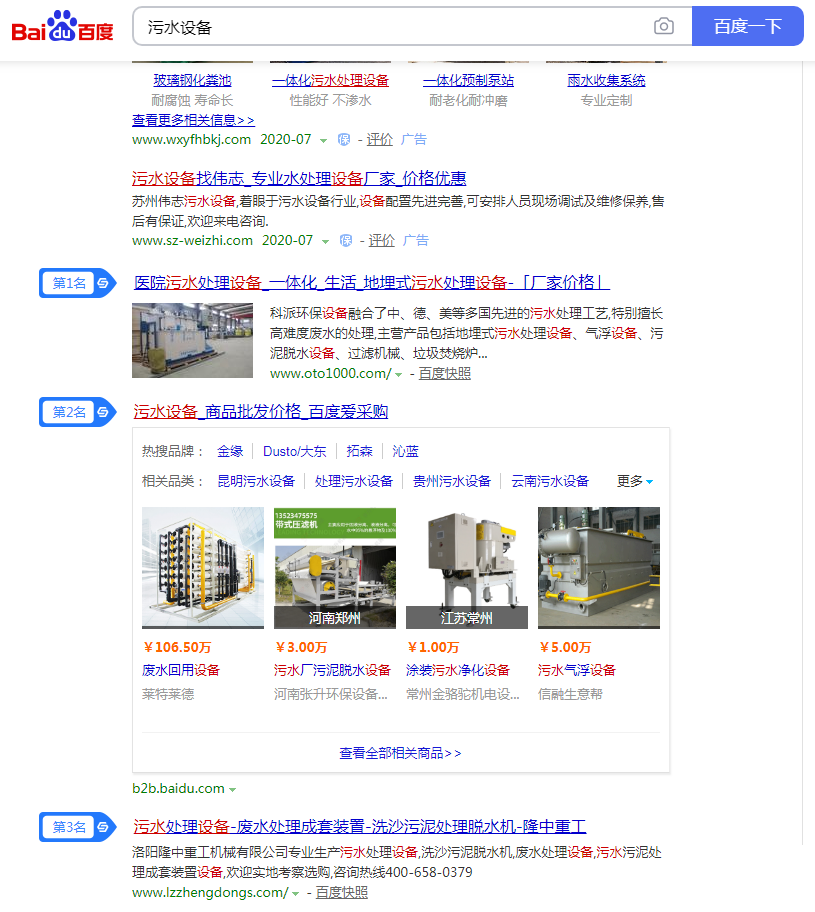Expand dropdown next to www.lzzhengdongs.com
Image resolution: width=815 pixels, height=912 pixels.
[x=296, y=893]
